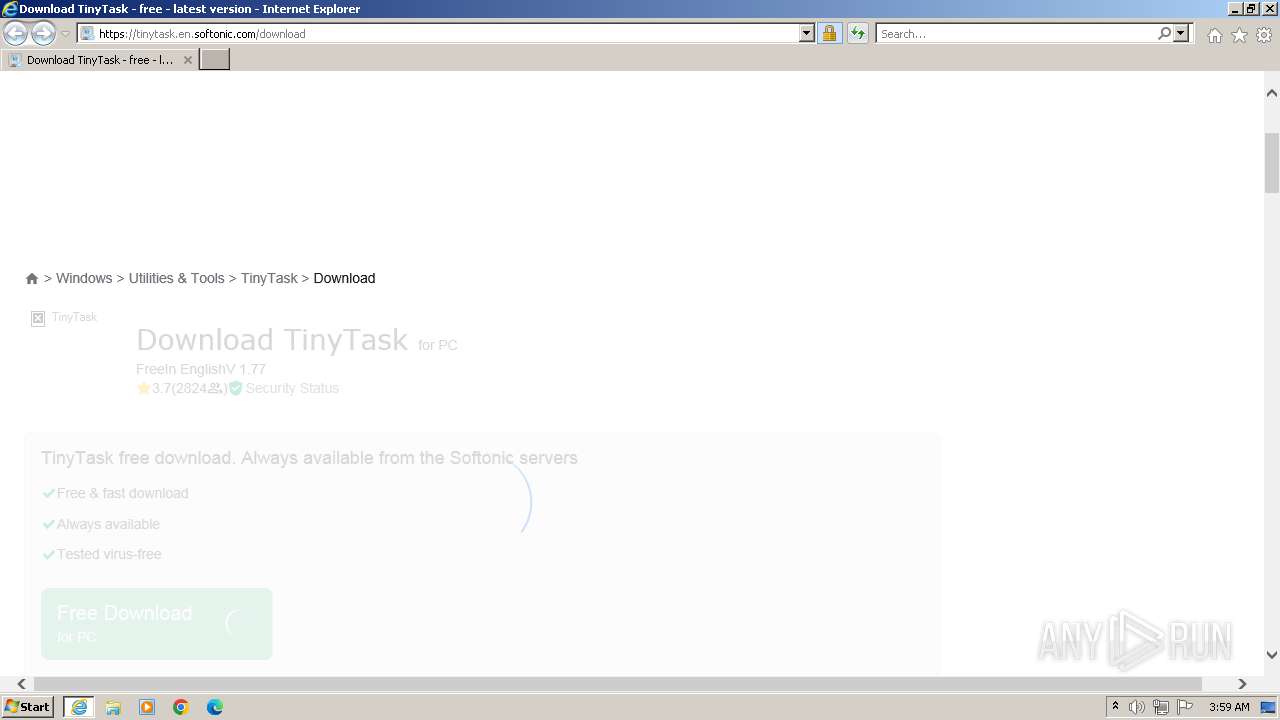Click the broken TinyTask logo image
Viewport: 1280px width, 720px height.
click(38, 318)
